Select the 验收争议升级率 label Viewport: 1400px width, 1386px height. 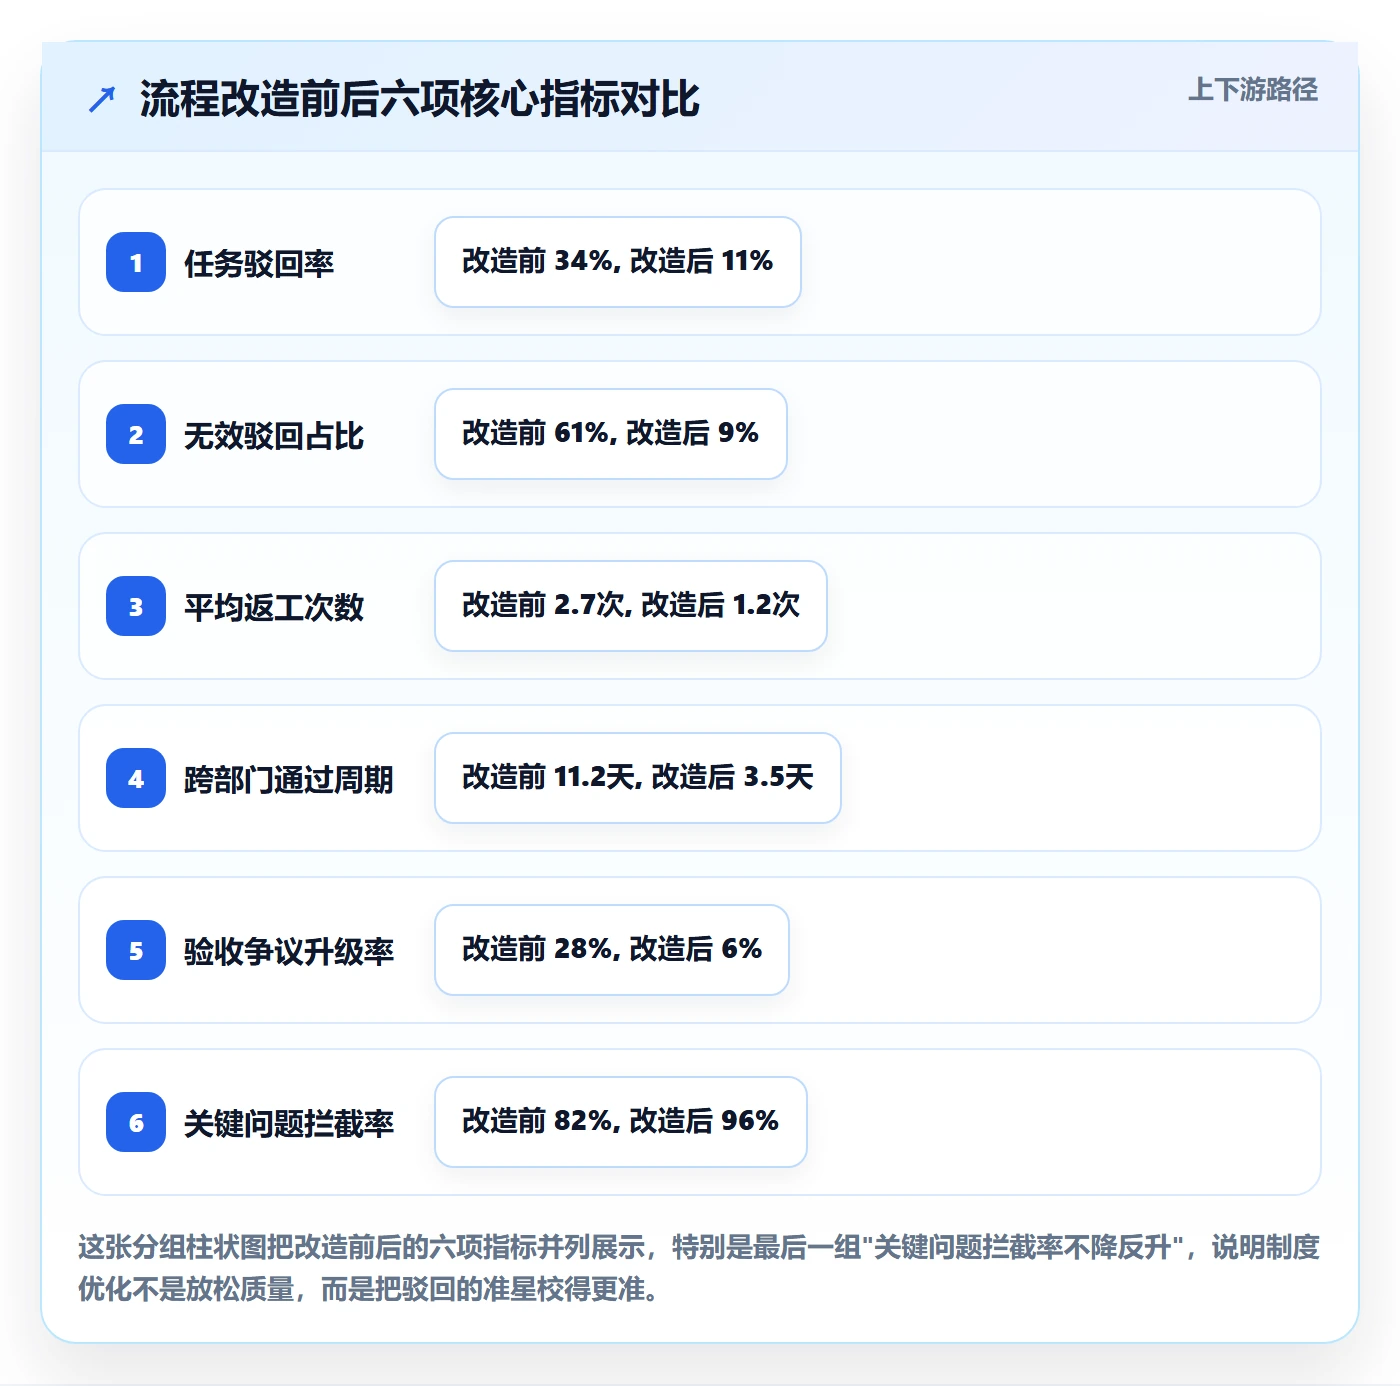point(289,951)
